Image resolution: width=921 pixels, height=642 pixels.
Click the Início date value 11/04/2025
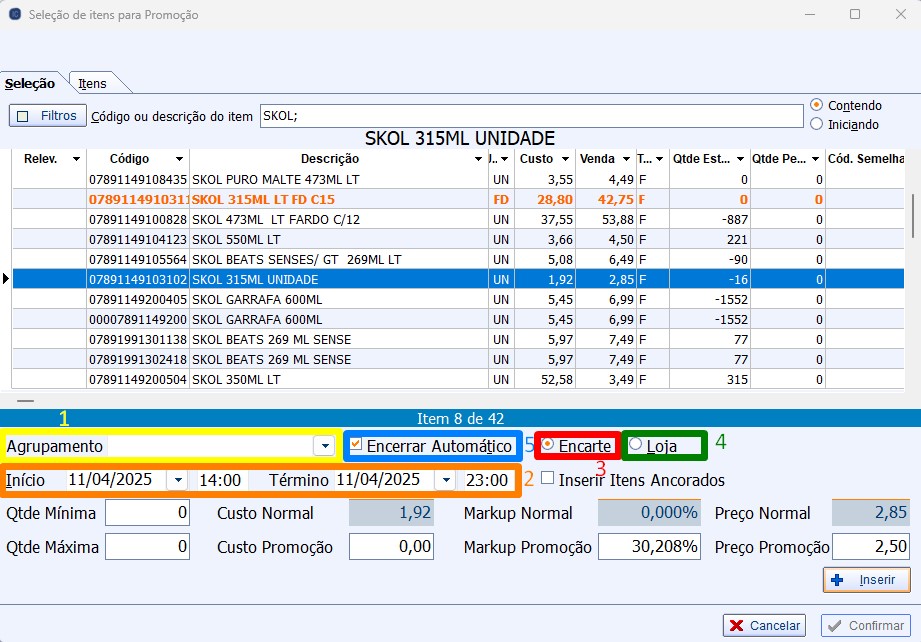pyautogui.click(x=110, y=480)
